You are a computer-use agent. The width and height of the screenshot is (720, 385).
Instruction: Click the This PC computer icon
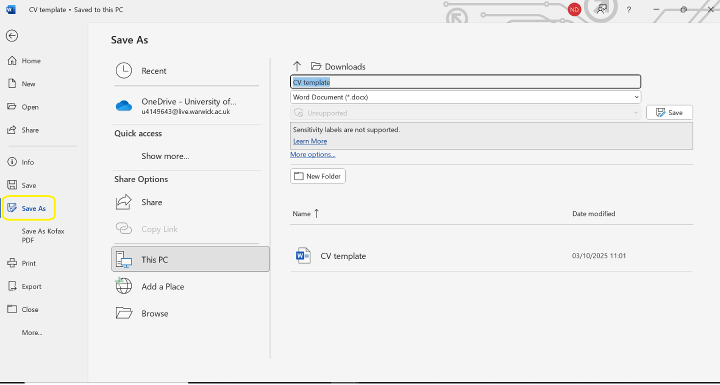click(124, 260)
